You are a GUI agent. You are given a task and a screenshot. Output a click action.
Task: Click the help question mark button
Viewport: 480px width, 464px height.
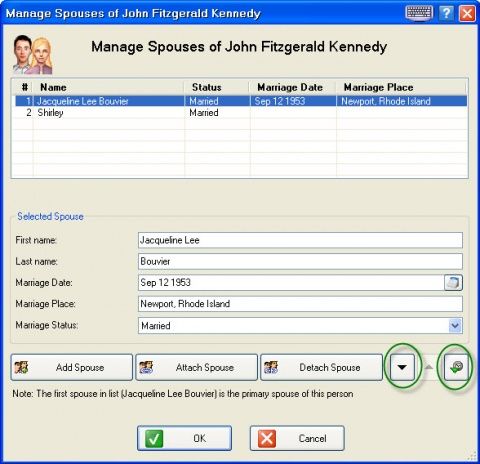tap(446, 13)
